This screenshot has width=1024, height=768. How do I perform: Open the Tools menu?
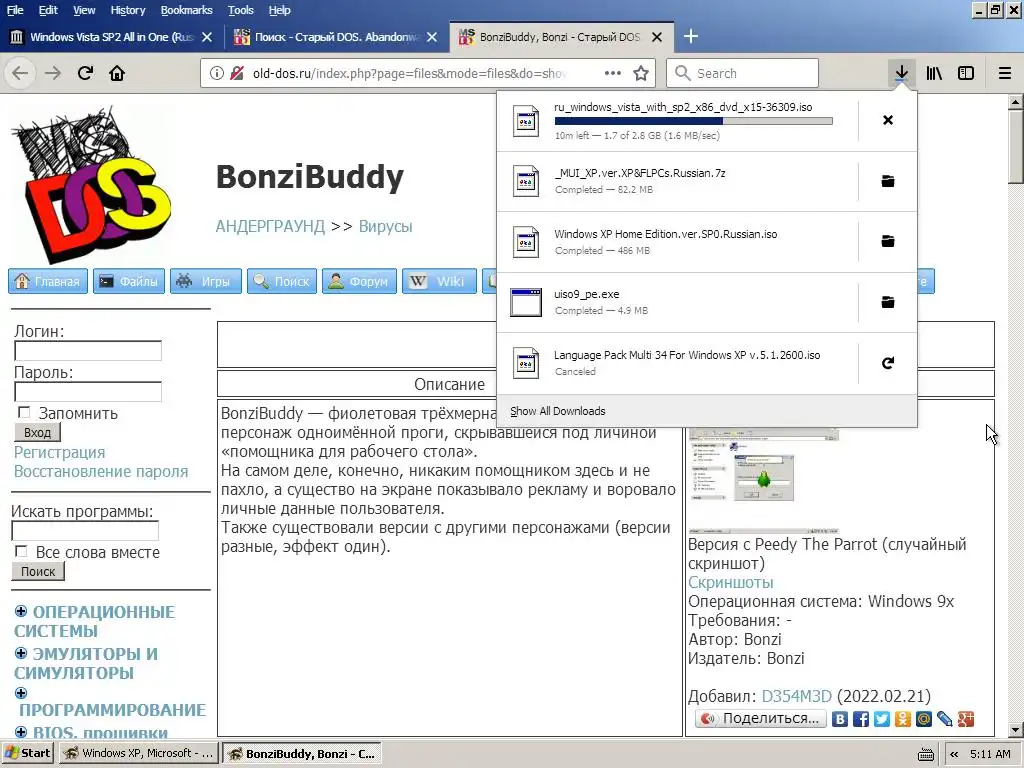coord(240,10)
